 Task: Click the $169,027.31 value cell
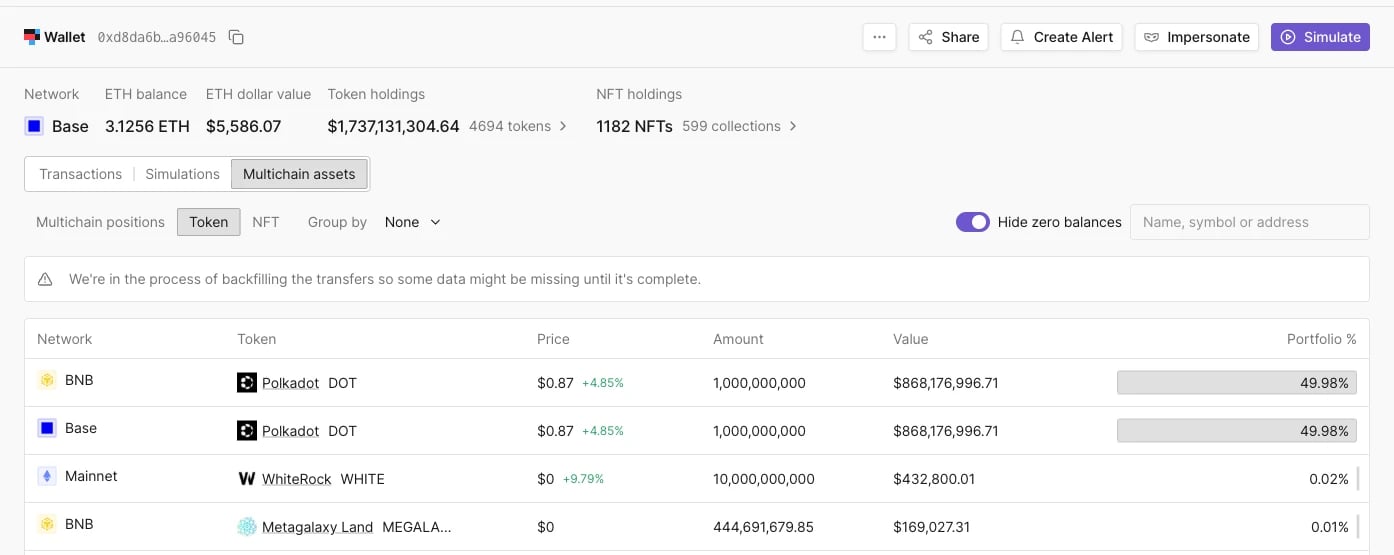click(x=932, y=527)
